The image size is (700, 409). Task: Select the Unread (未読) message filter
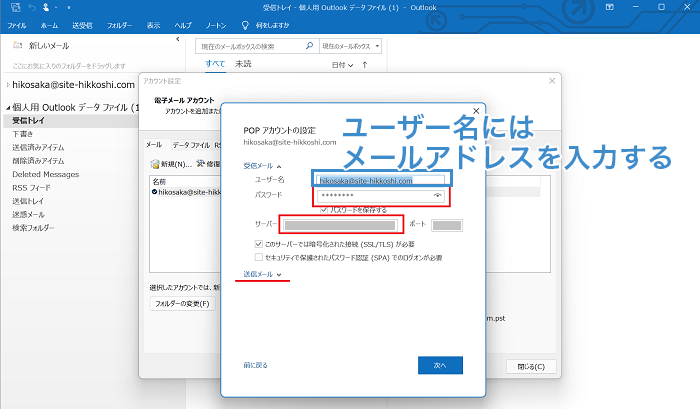coord(243,64)
